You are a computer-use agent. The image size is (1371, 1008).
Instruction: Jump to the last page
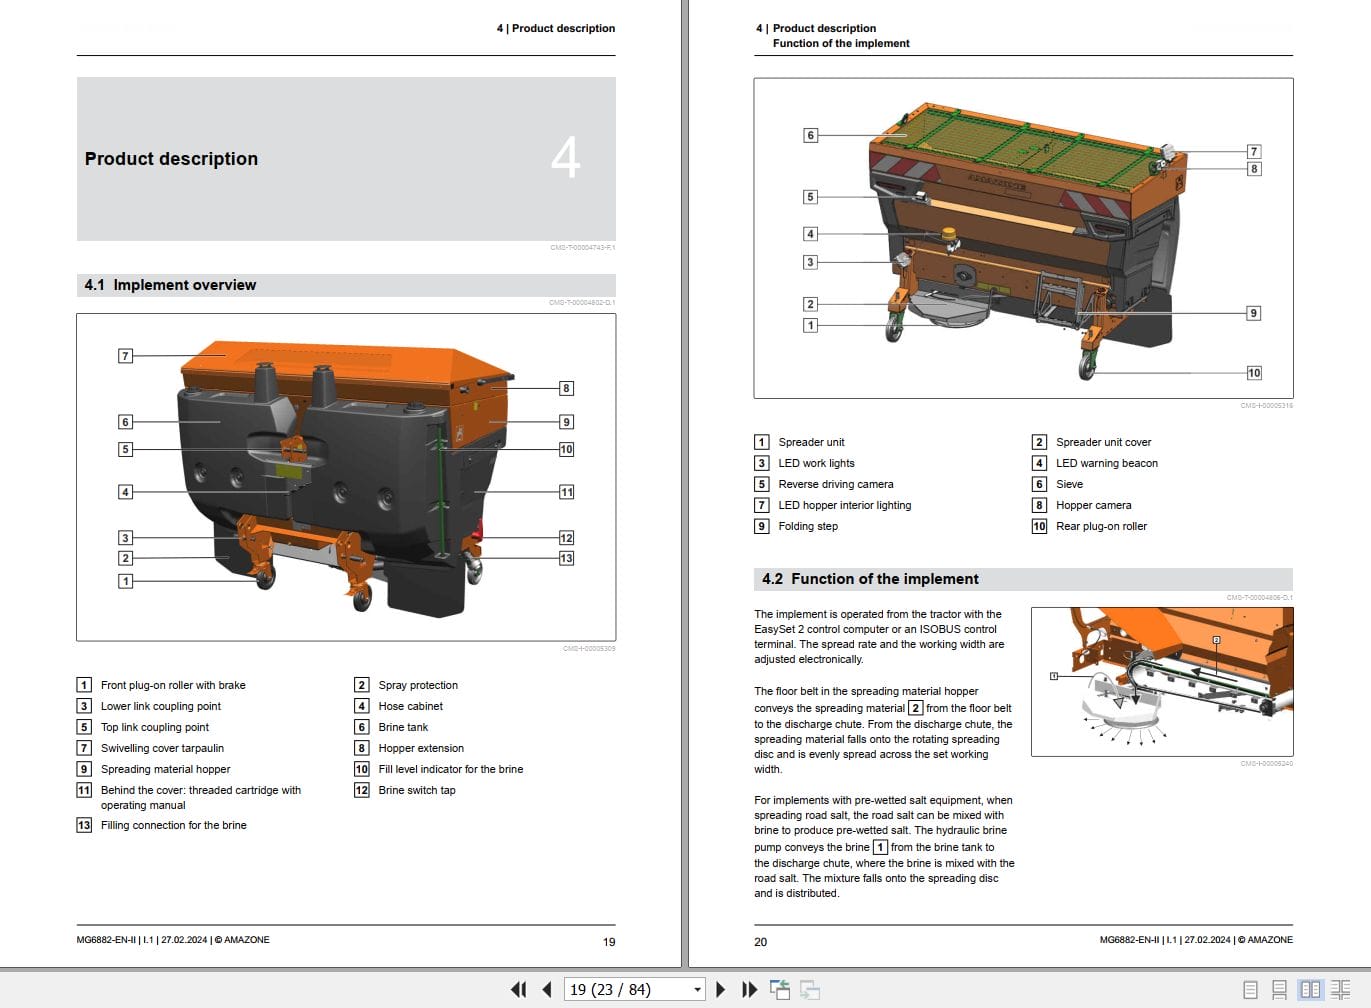(x=749, y=989)
